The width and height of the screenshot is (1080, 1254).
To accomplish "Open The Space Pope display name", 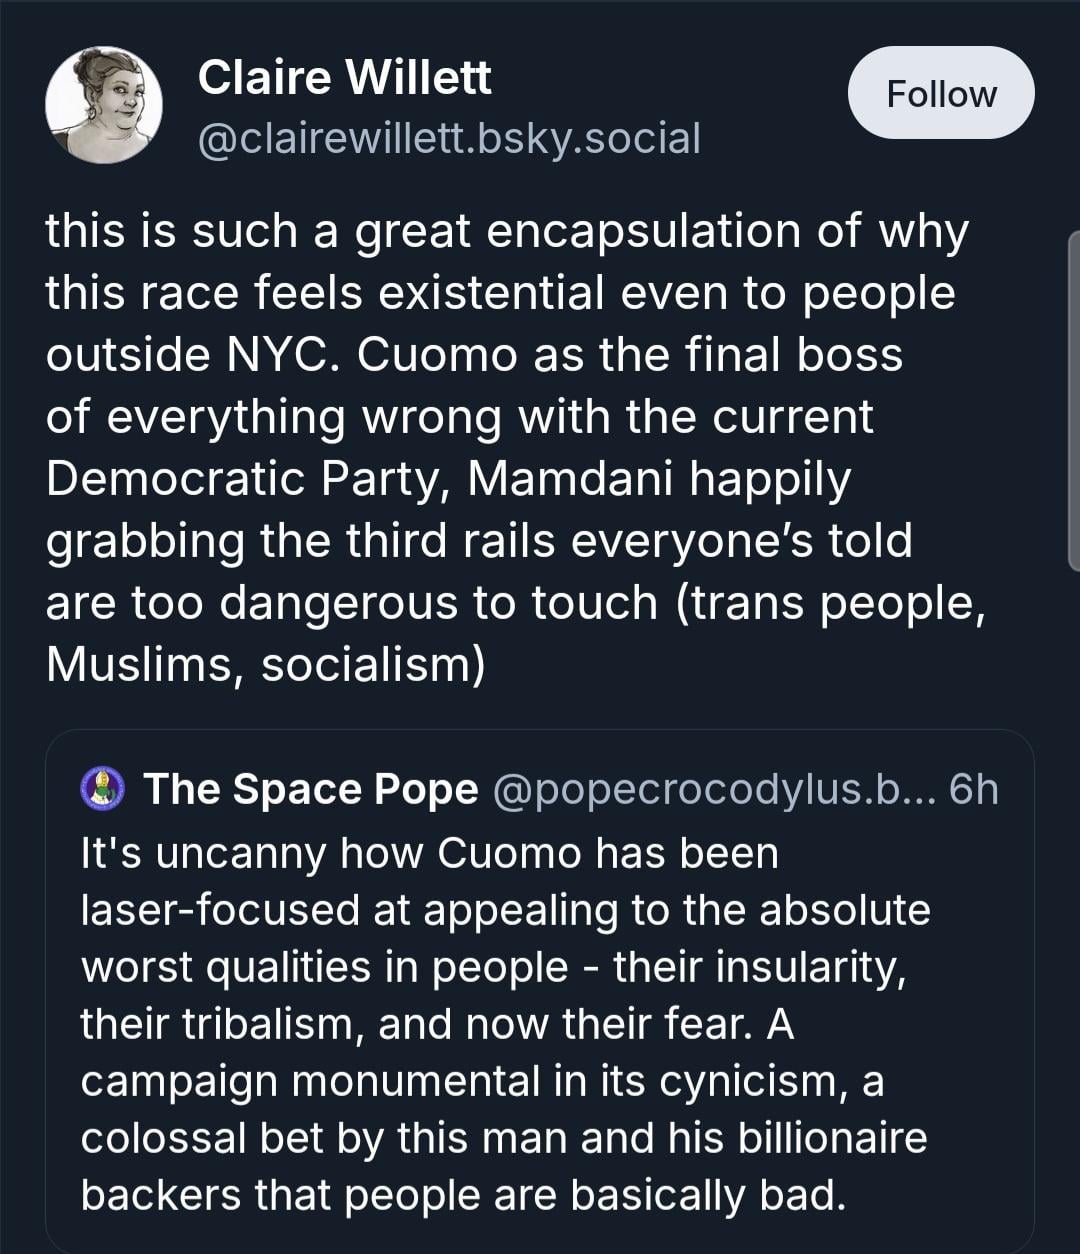I will coord(311,789).
